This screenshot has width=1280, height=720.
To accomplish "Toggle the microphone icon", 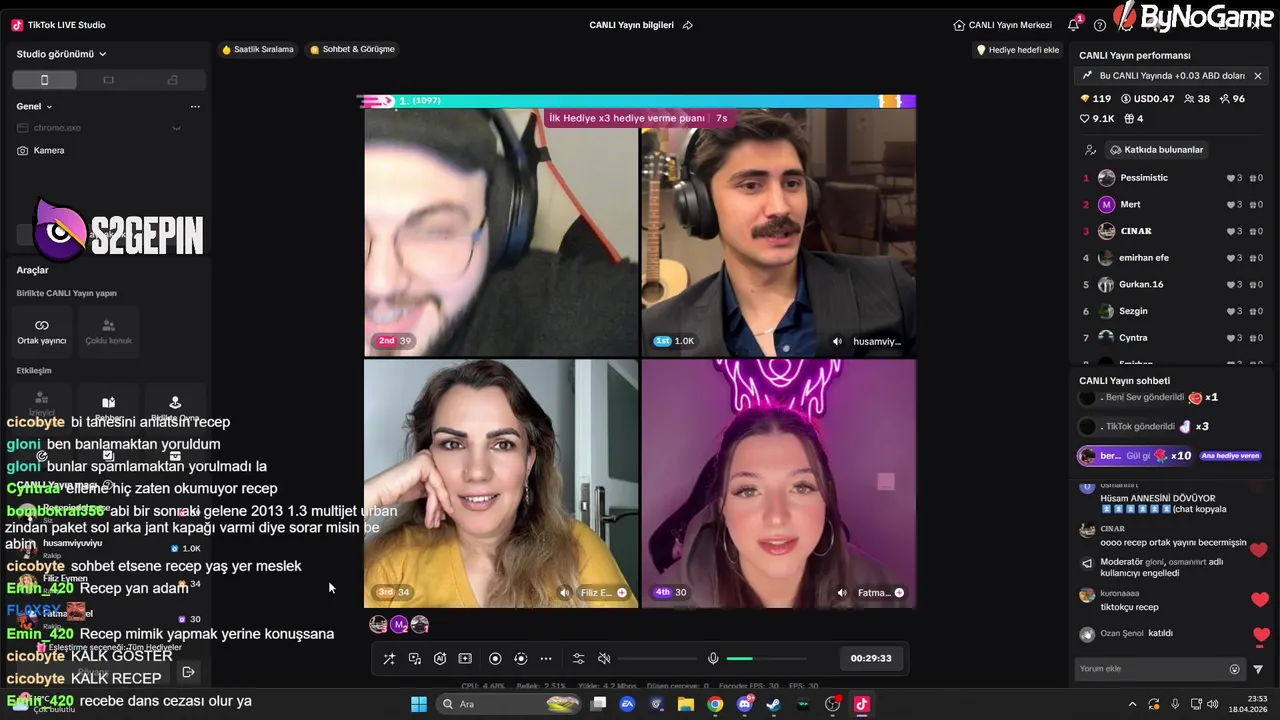I will (x=713, y=659).
